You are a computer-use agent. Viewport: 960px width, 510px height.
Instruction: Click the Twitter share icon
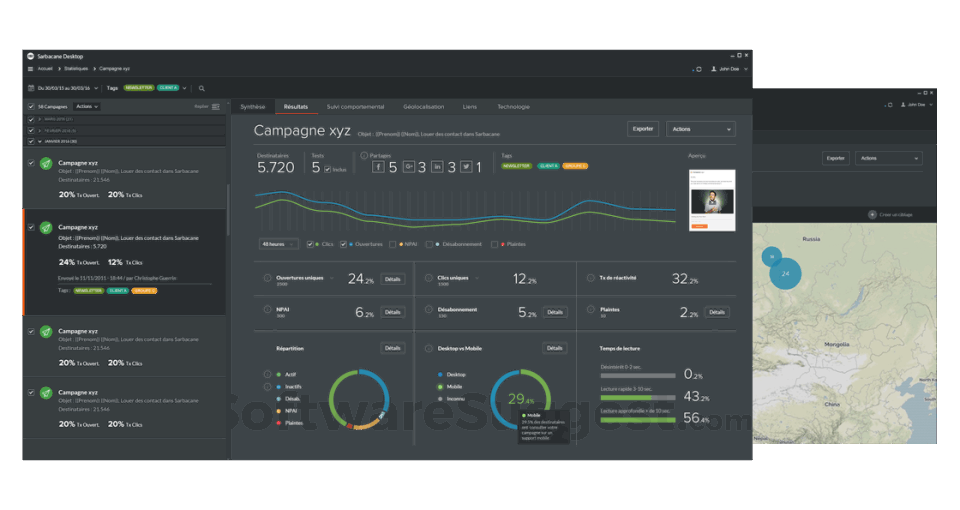click(467, 167)
